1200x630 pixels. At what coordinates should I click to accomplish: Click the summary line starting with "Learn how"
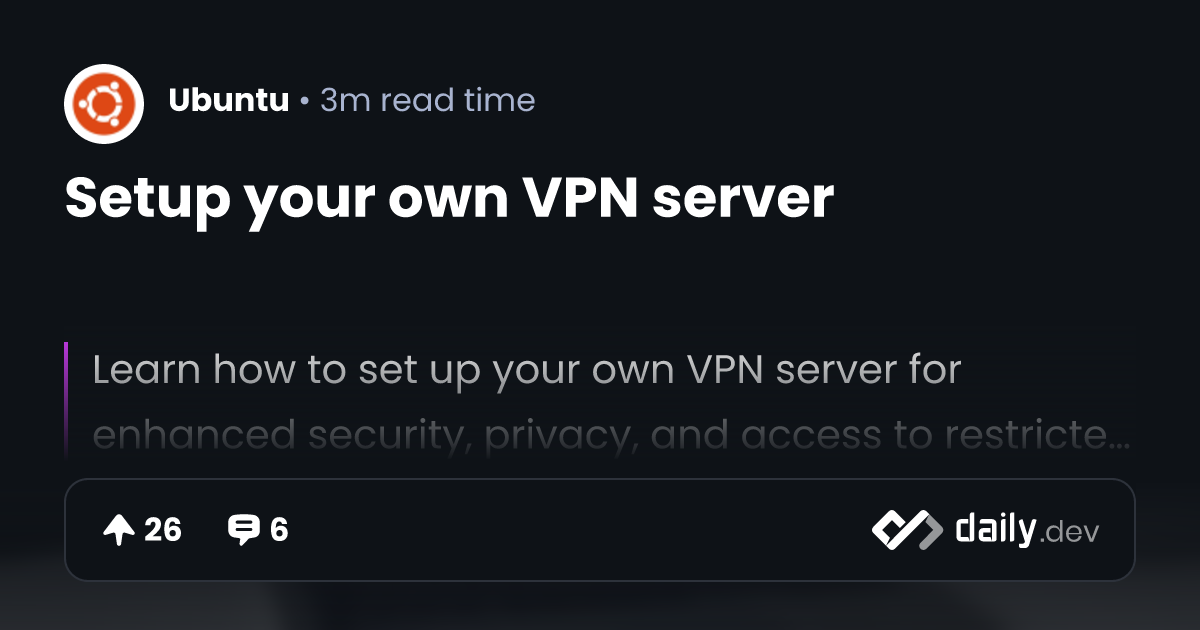click(x=527, y=371)
